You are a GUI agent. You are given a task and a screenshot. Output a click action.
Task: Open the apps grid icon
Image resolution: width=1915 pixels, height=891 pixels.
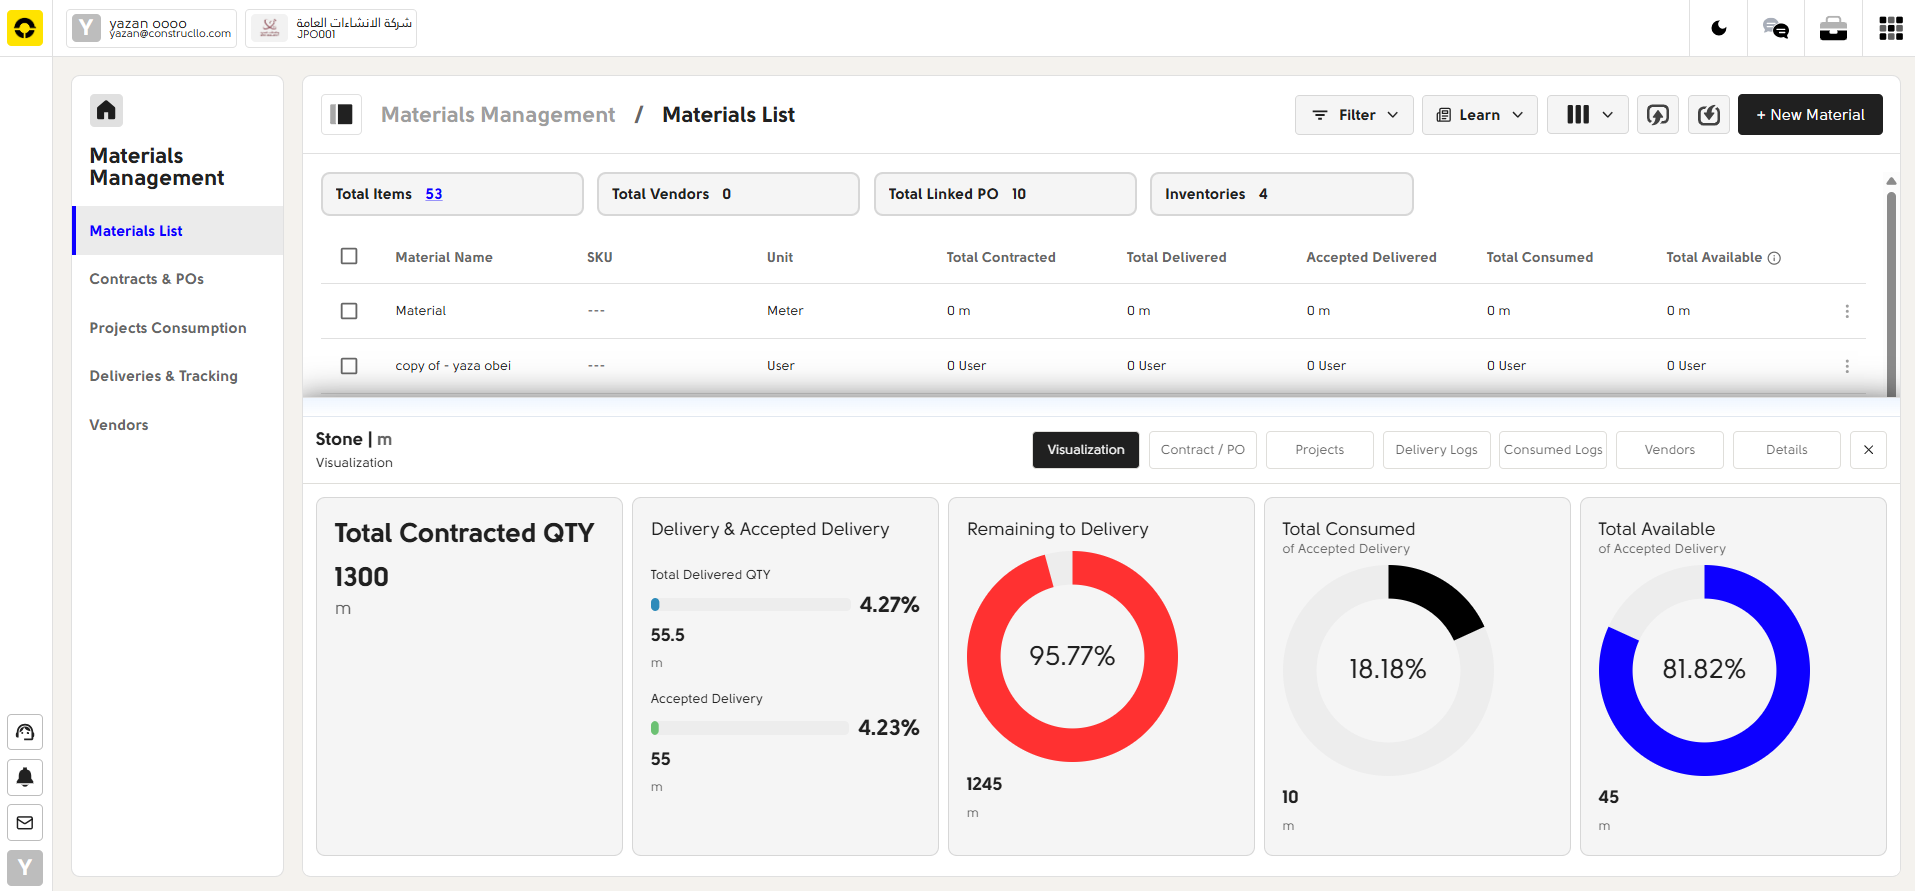point(1891,28)
